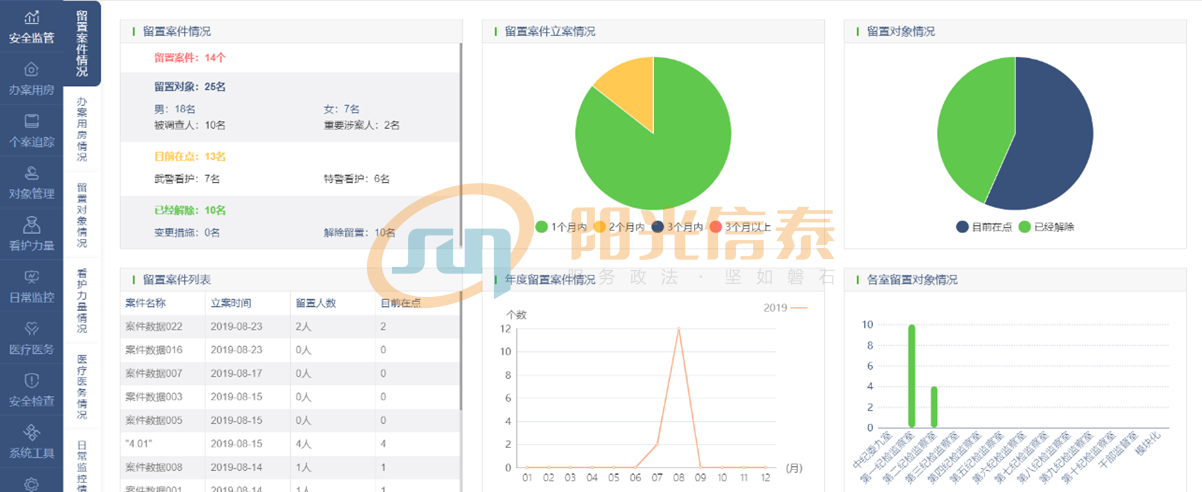
Task: Select the row 案件数据016
Action: pos(289,350)
